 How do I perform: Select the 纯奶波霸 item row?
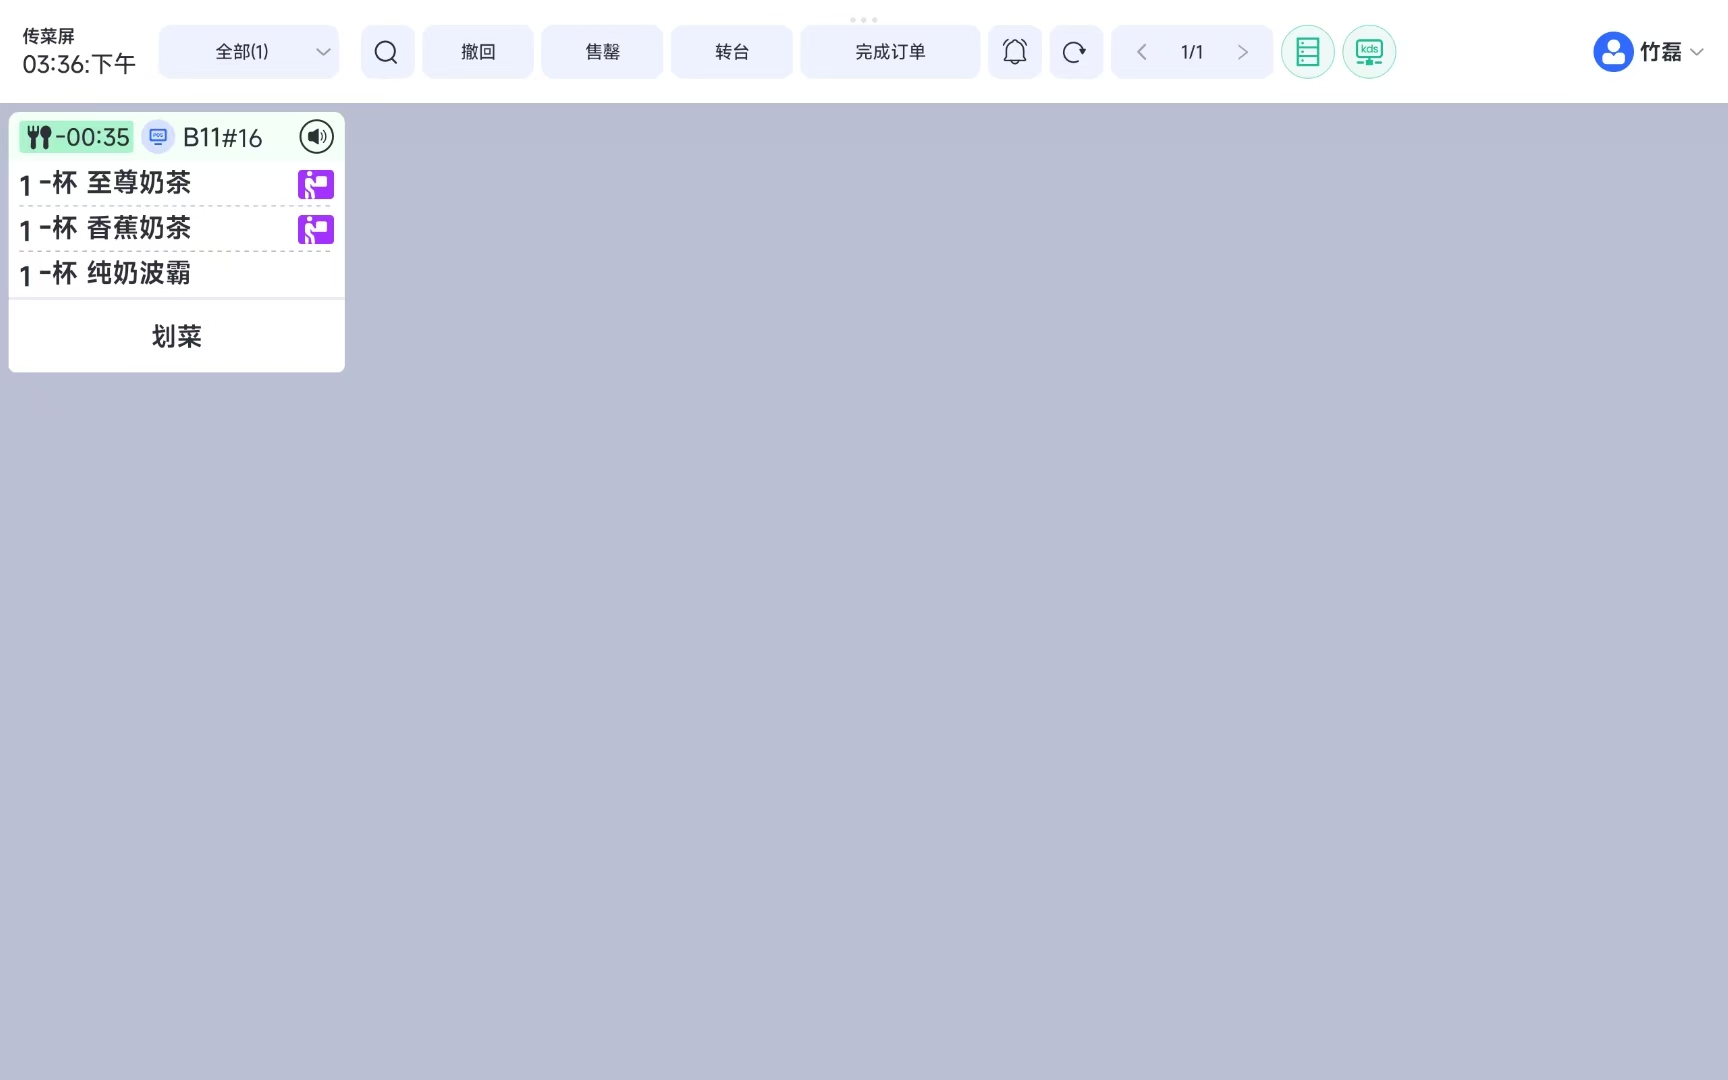click(x=177, y=274)
